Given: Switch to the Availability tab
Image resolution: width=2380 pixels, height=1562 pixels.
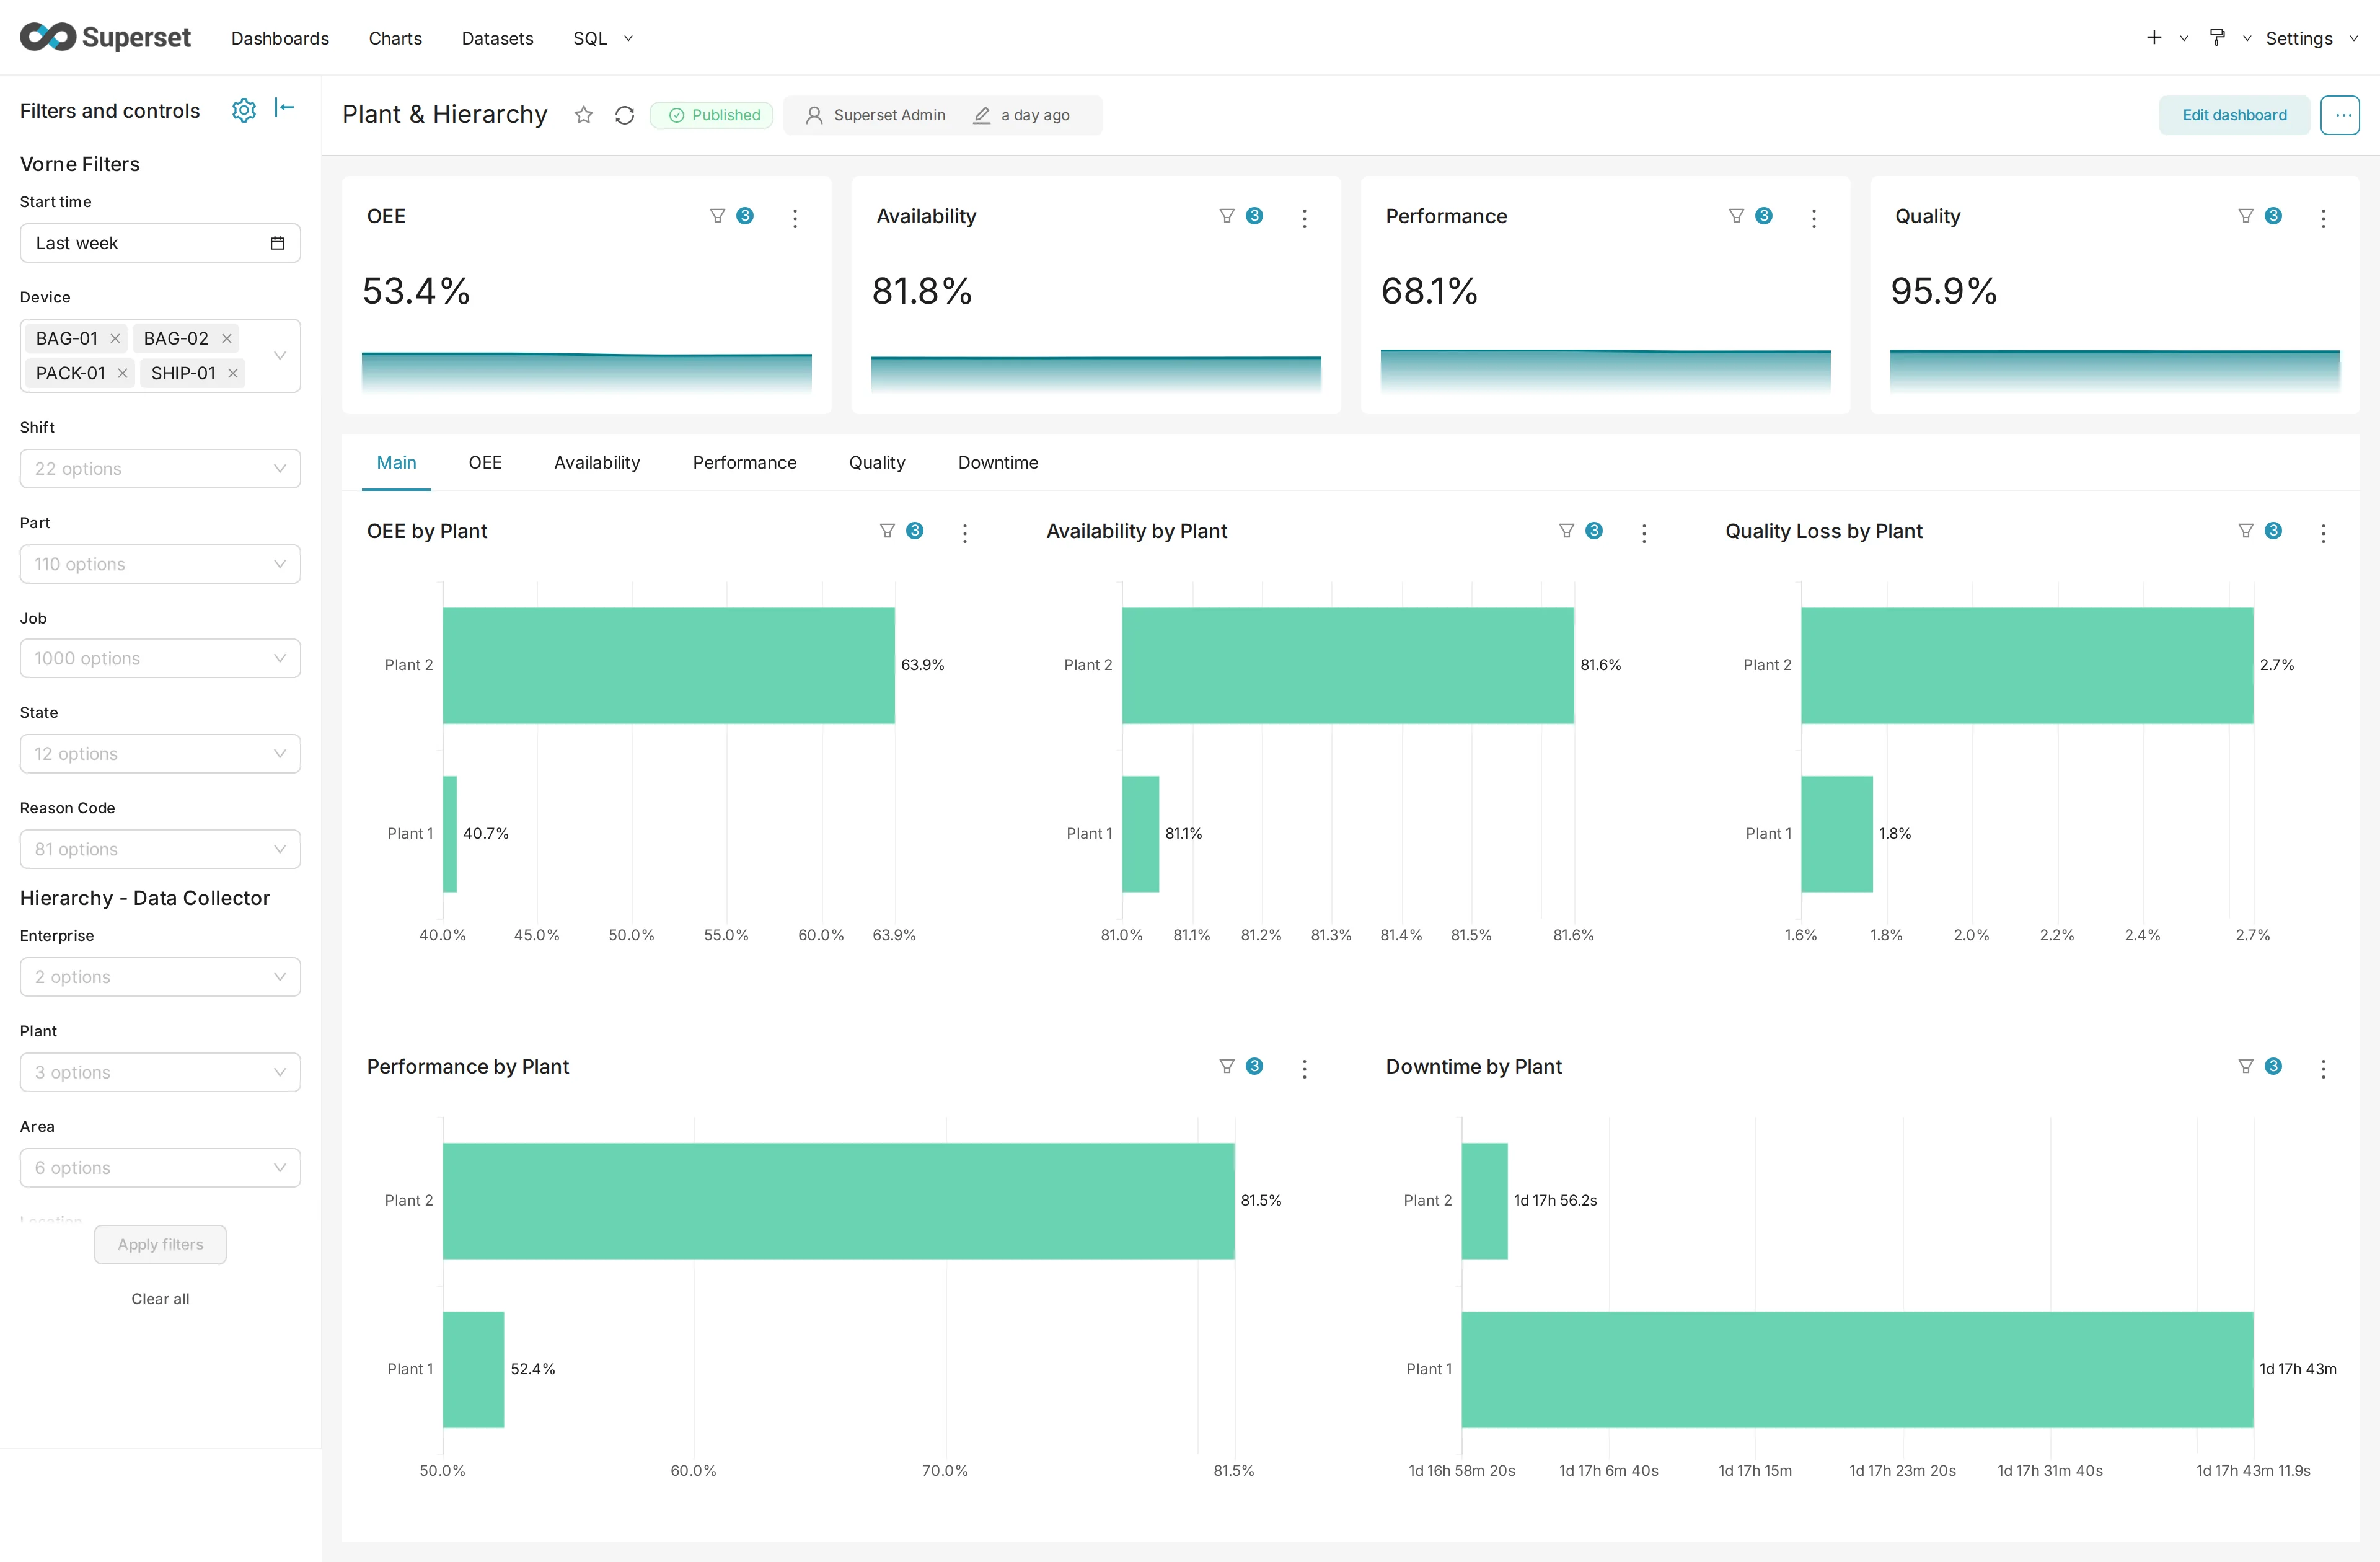Looking at the screenshot, I should pyautogui.click(x=597, y=462).
